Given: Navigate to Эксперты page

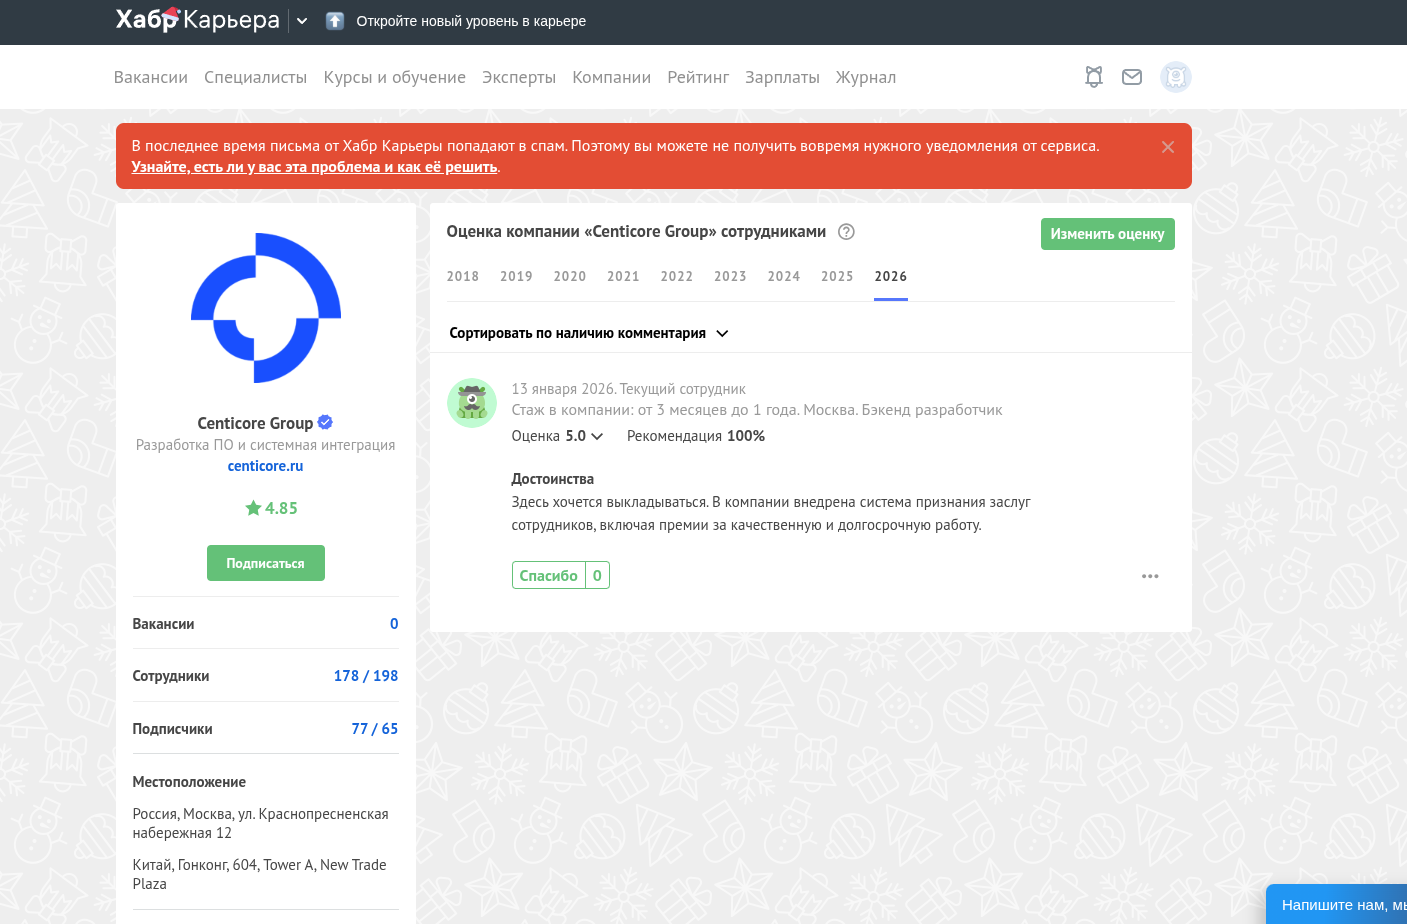Looking at the screenshot, I should pyautogui.click(x=519, y=77).
